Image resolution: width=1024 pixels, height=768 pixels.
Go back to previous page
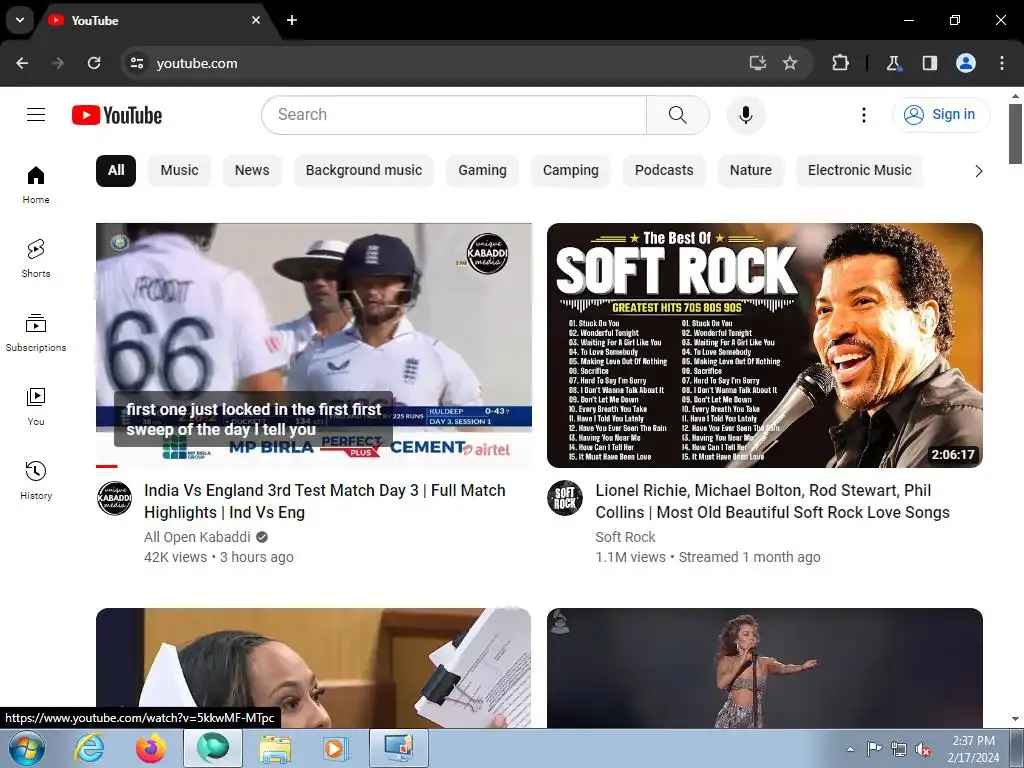point(22,63)
